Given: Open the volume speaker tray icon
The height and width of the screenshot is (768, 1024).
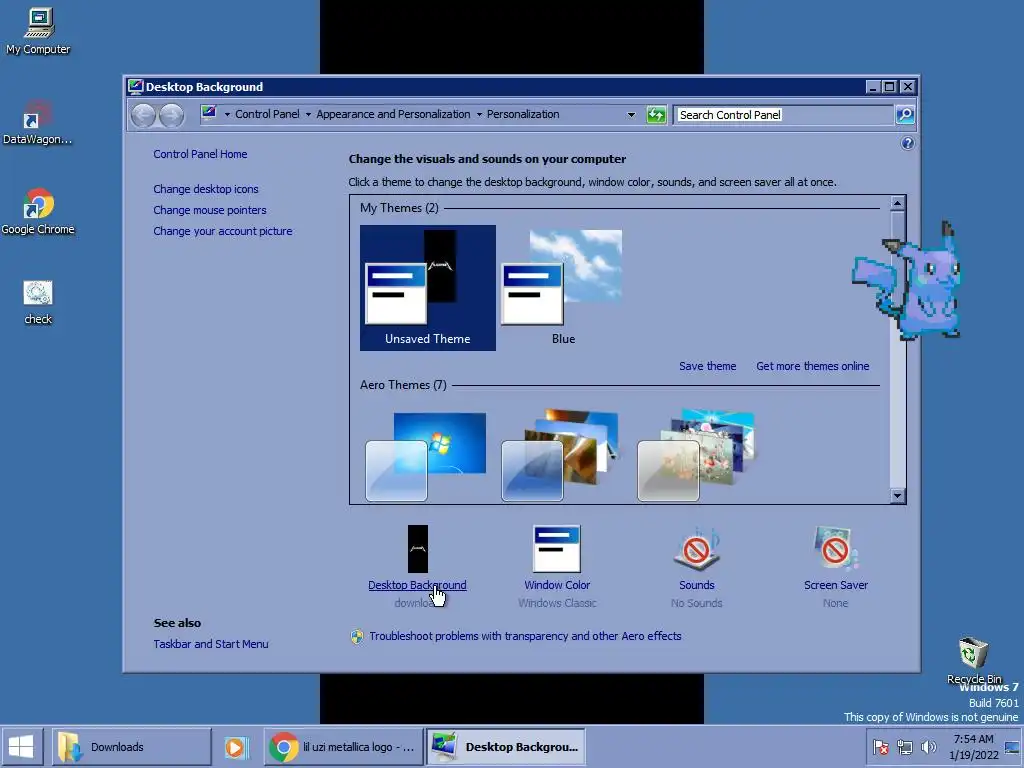Looking at the screenshot, I should (928, 746).
